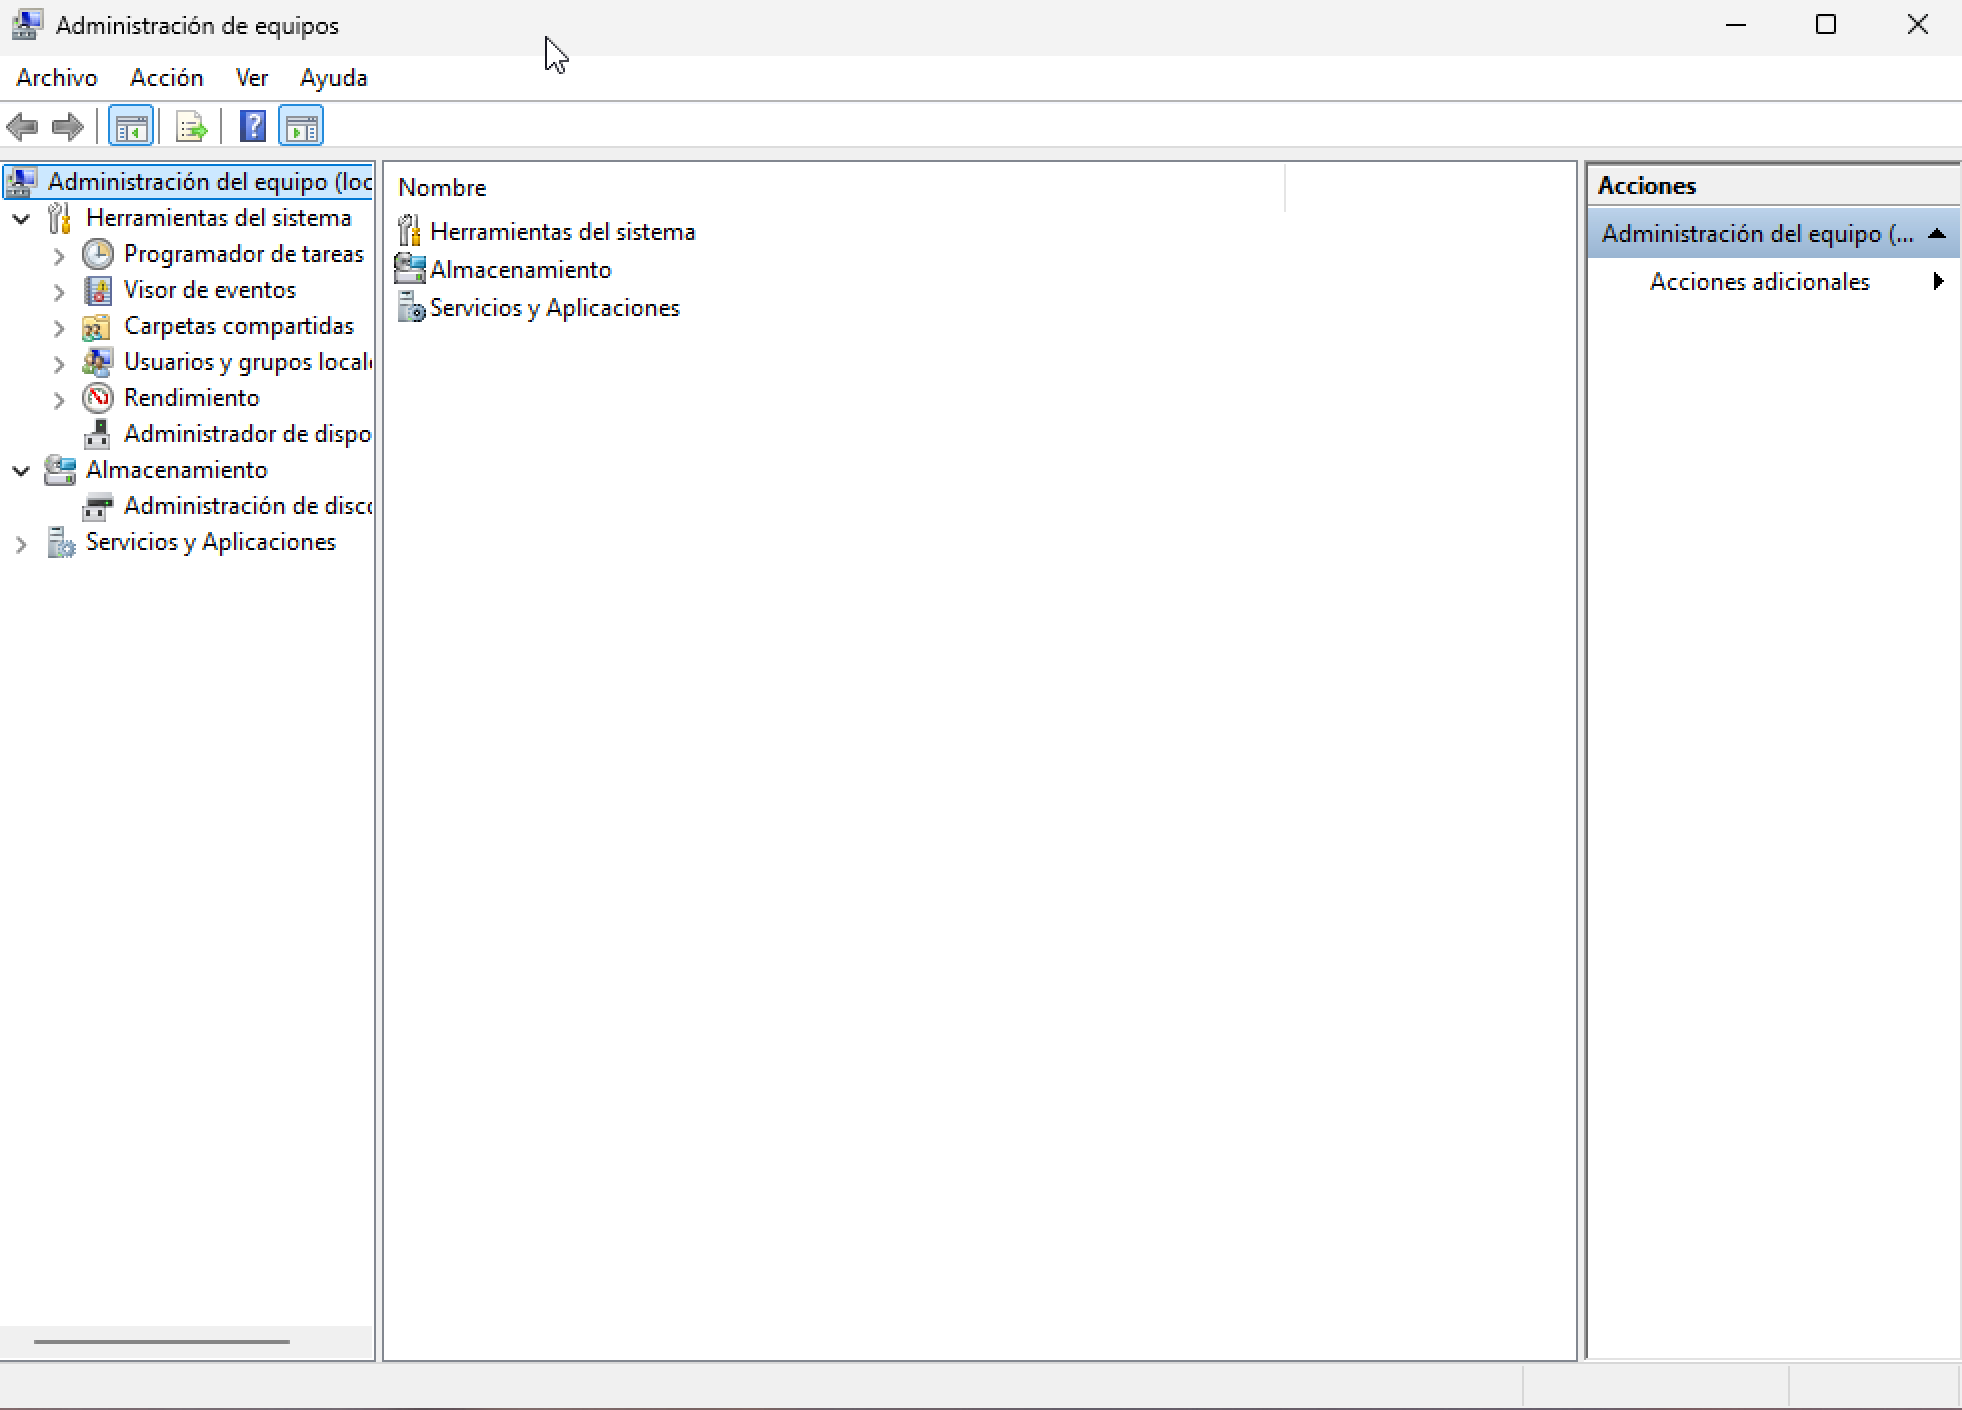The image size is (1962, 1410).
Task: Expand the Rendimiento tree node
Action: coord(59,400)
